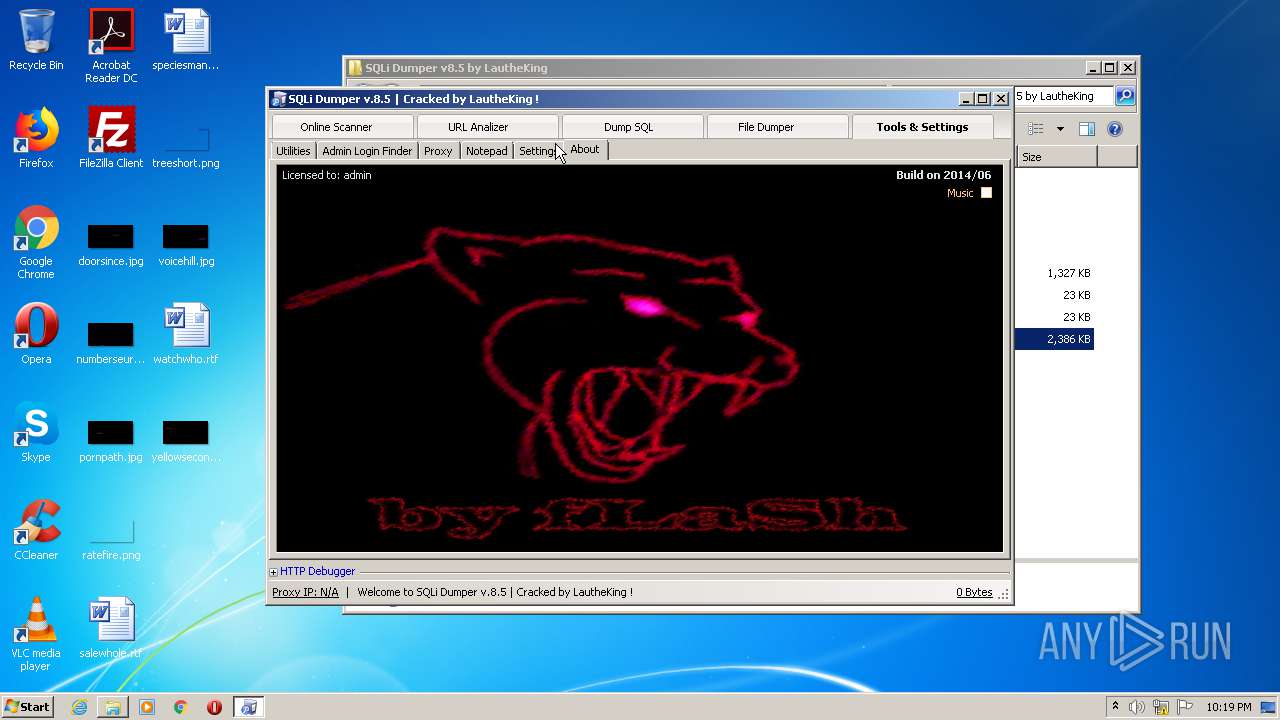The height and width of the screenshot is (720, 1280).
Task: Launch CCleaner desktop shortcut
Action: point(36,531)
